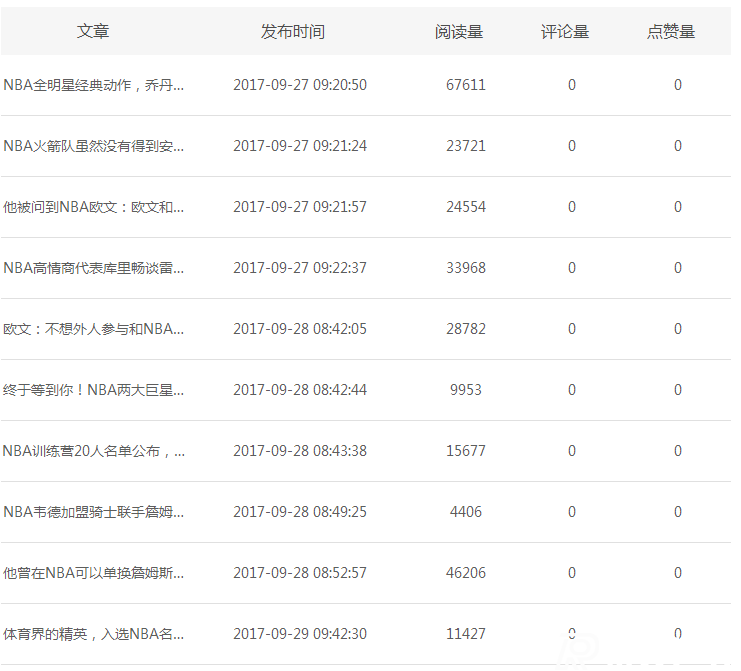Click the 文章 column header
Viewport: 741px width, 671px height.
[x=93, y=32]
